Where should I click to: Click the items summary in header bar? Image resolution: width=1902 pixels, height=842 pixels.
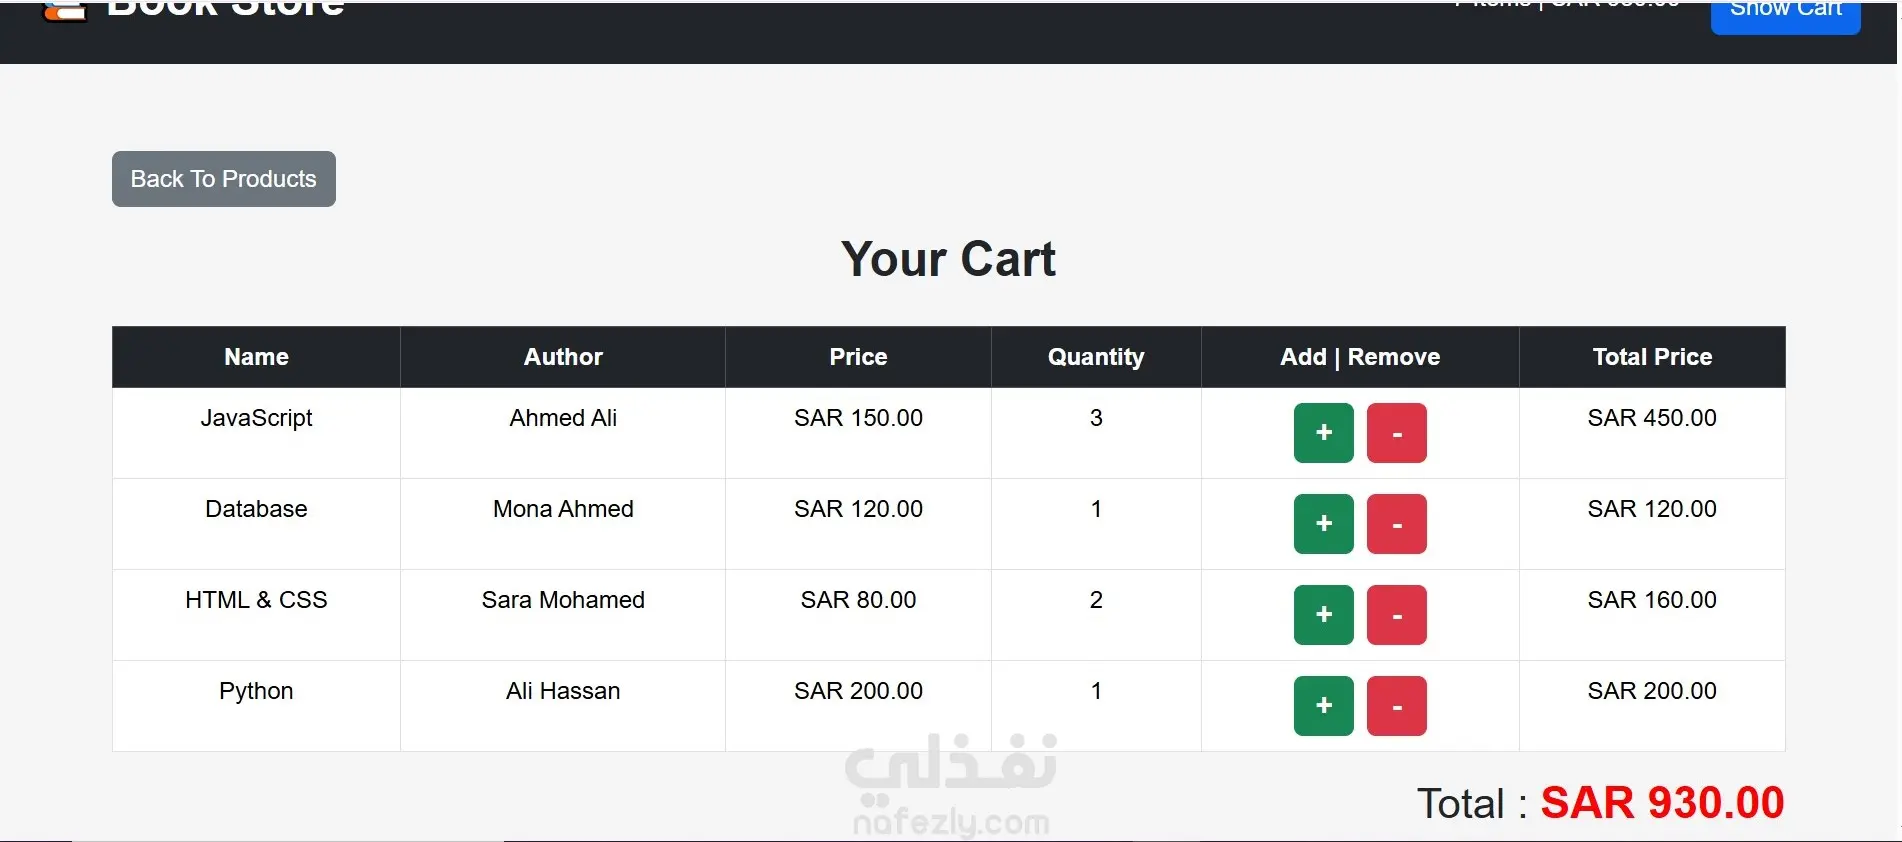[1567, 4]
